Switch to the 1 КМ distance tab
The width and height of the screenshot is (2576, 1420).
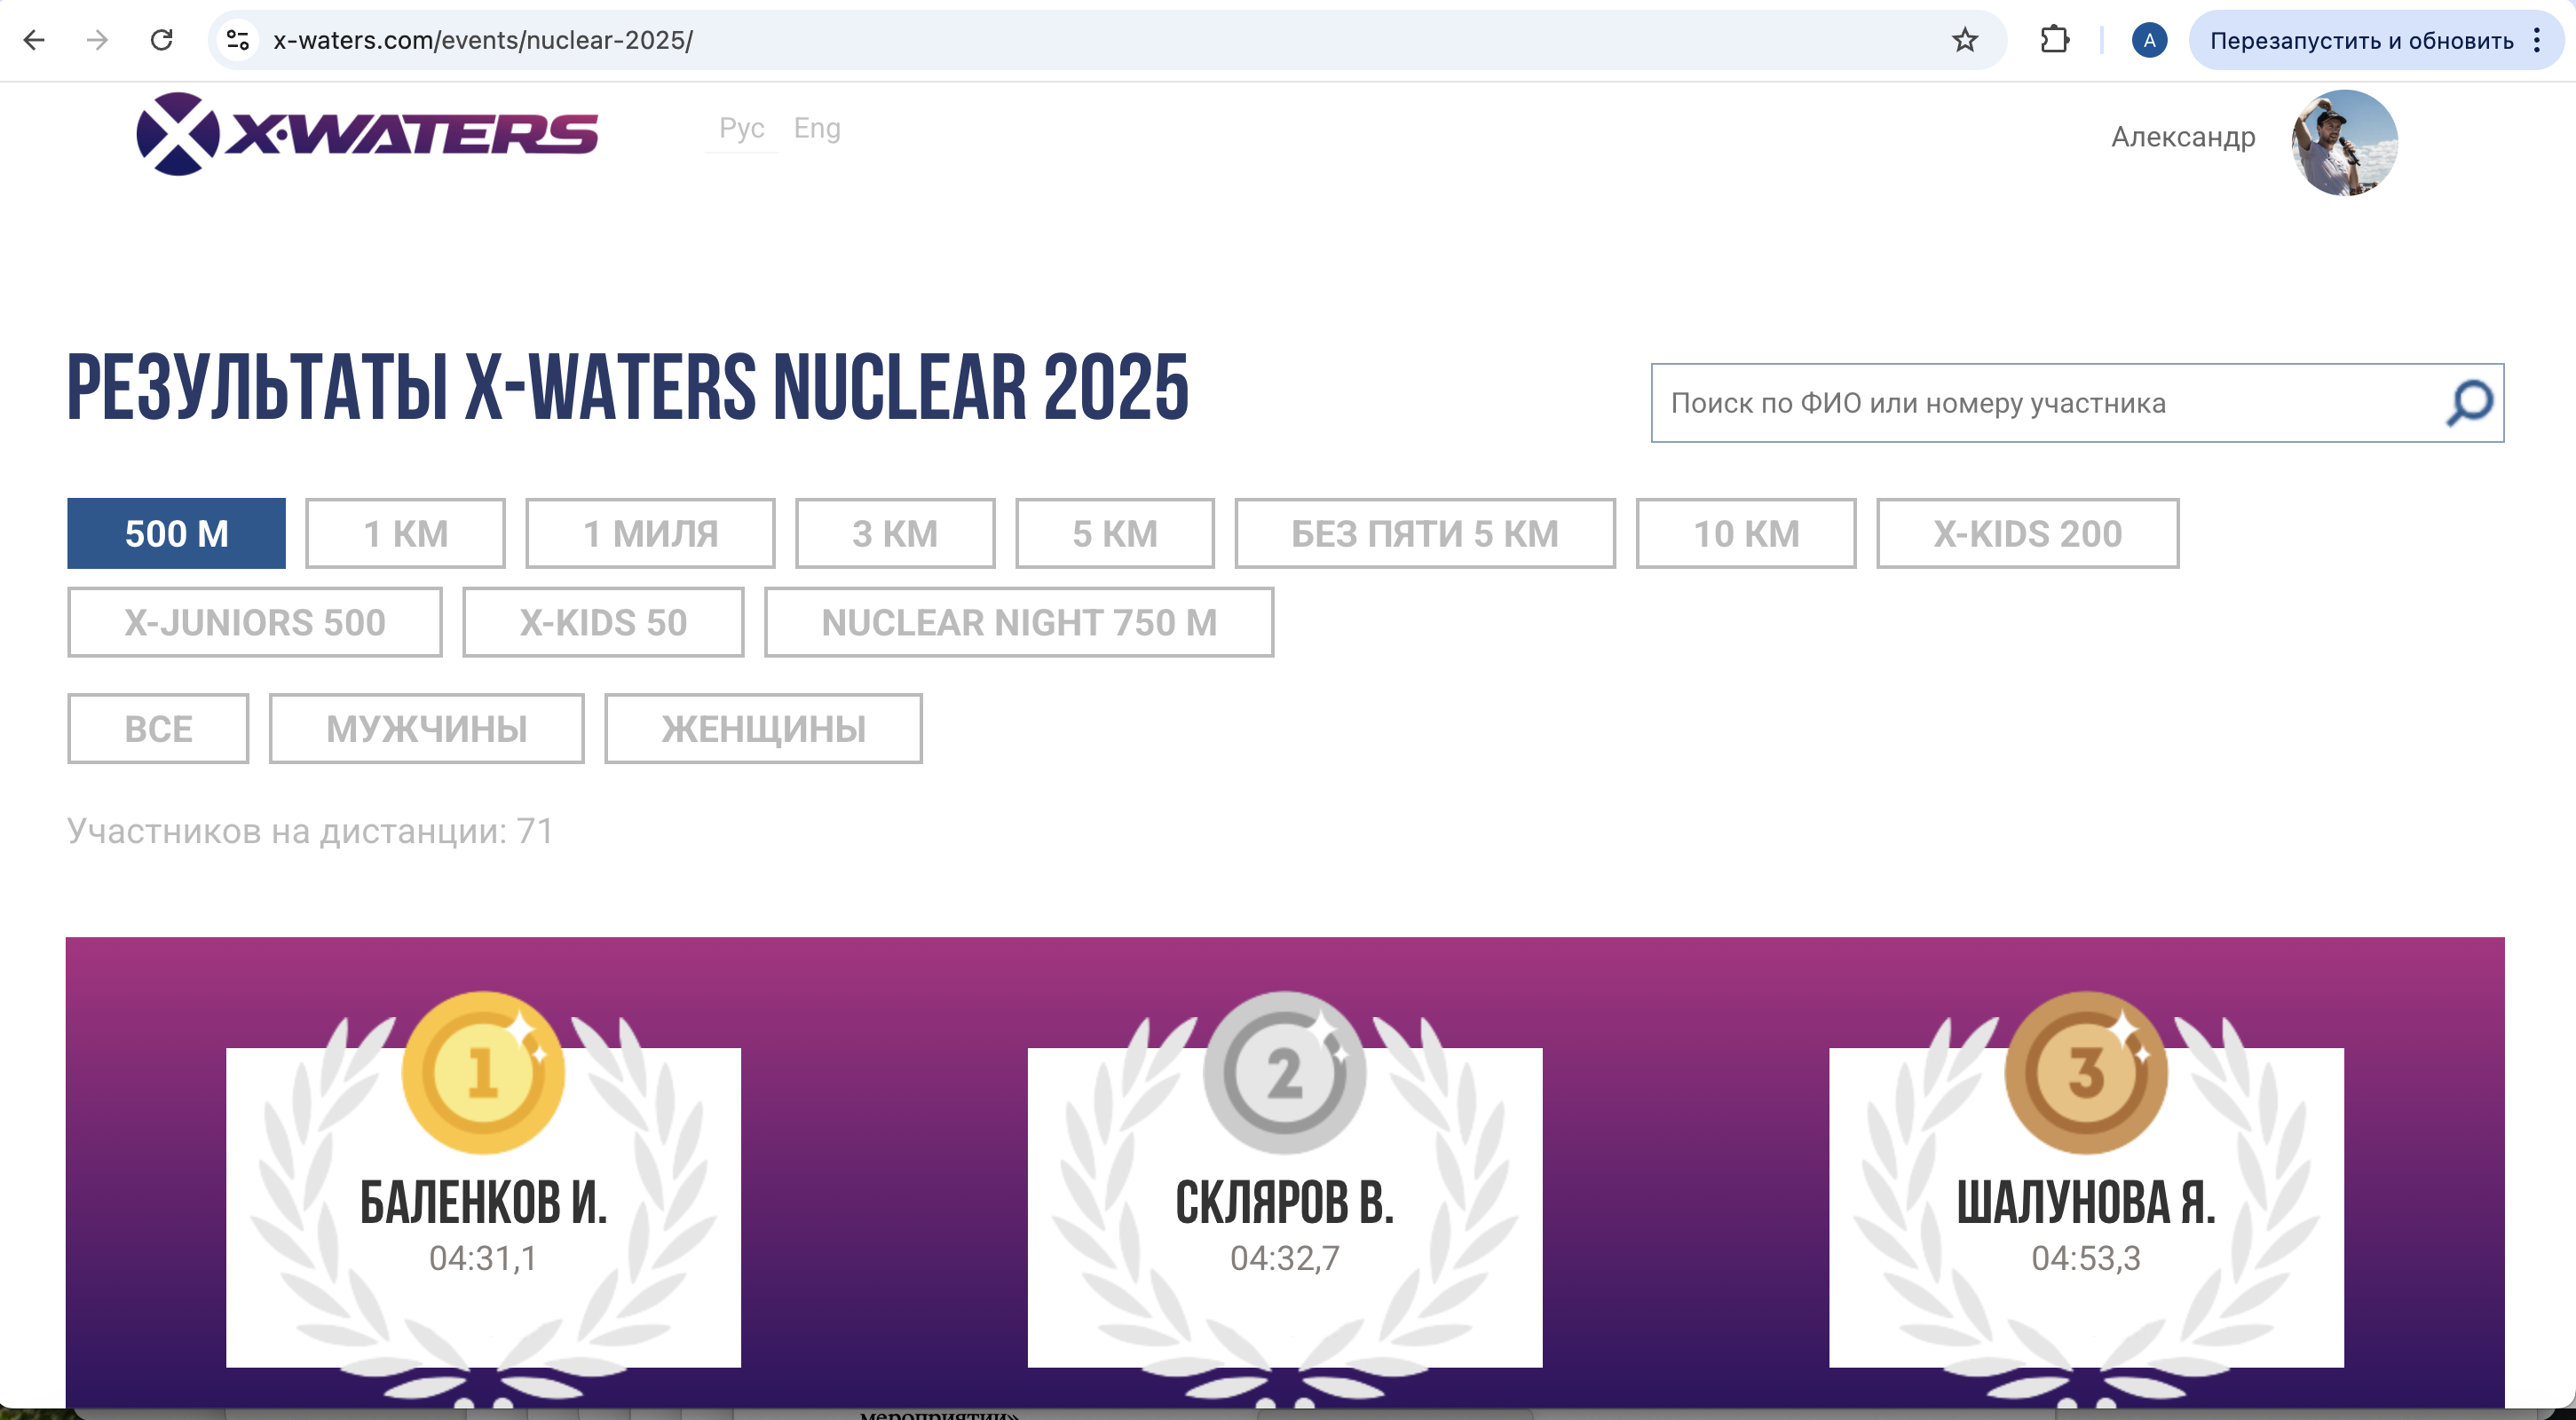pos(405,533)
